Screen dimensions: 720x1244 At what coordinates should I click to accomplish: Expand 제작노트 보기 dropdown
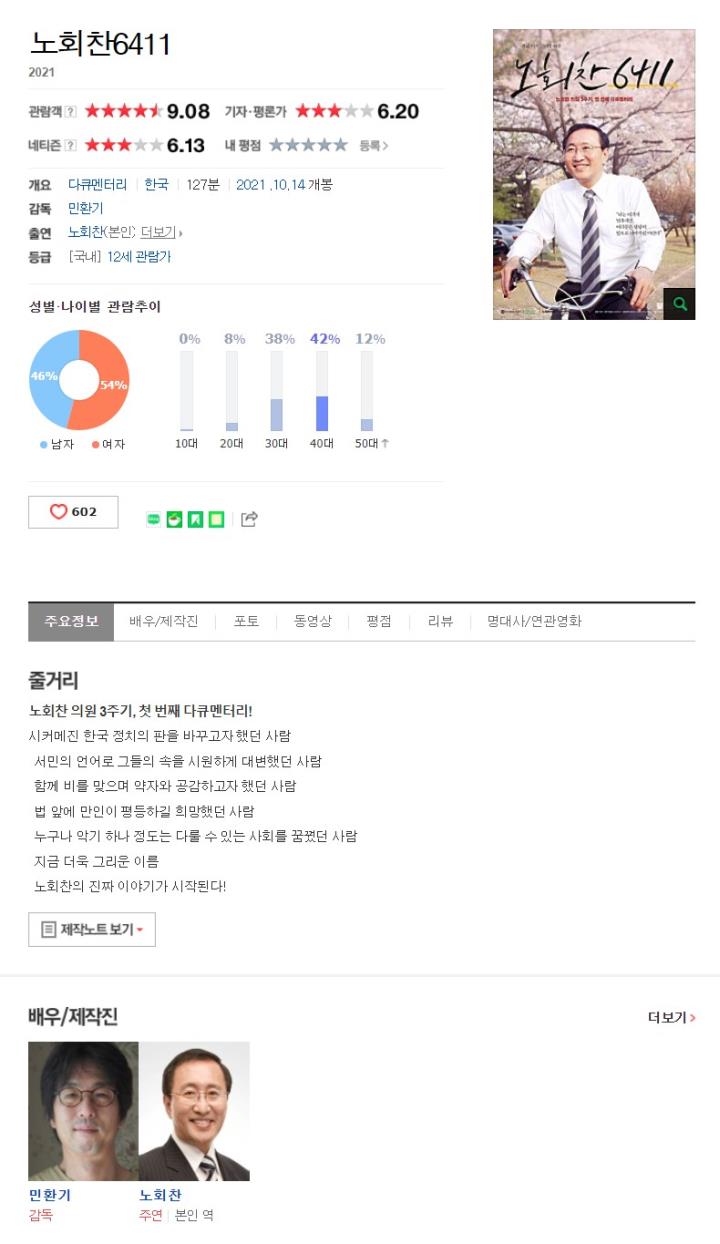pyautogui.click(x=92, y=930)
